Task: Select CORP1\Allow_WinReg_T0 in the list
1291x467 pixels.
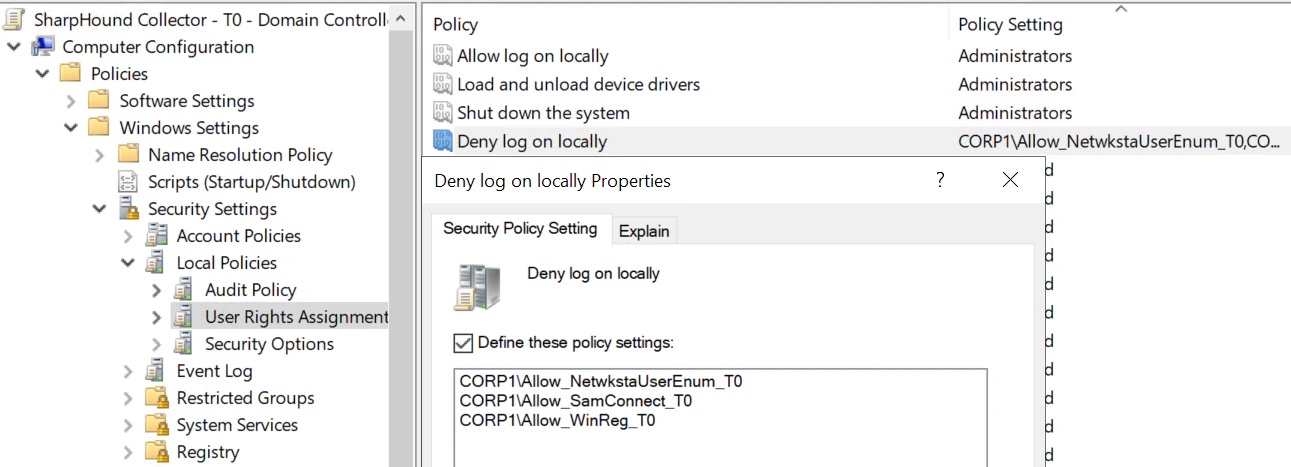Action: click(x=558, y=420)
